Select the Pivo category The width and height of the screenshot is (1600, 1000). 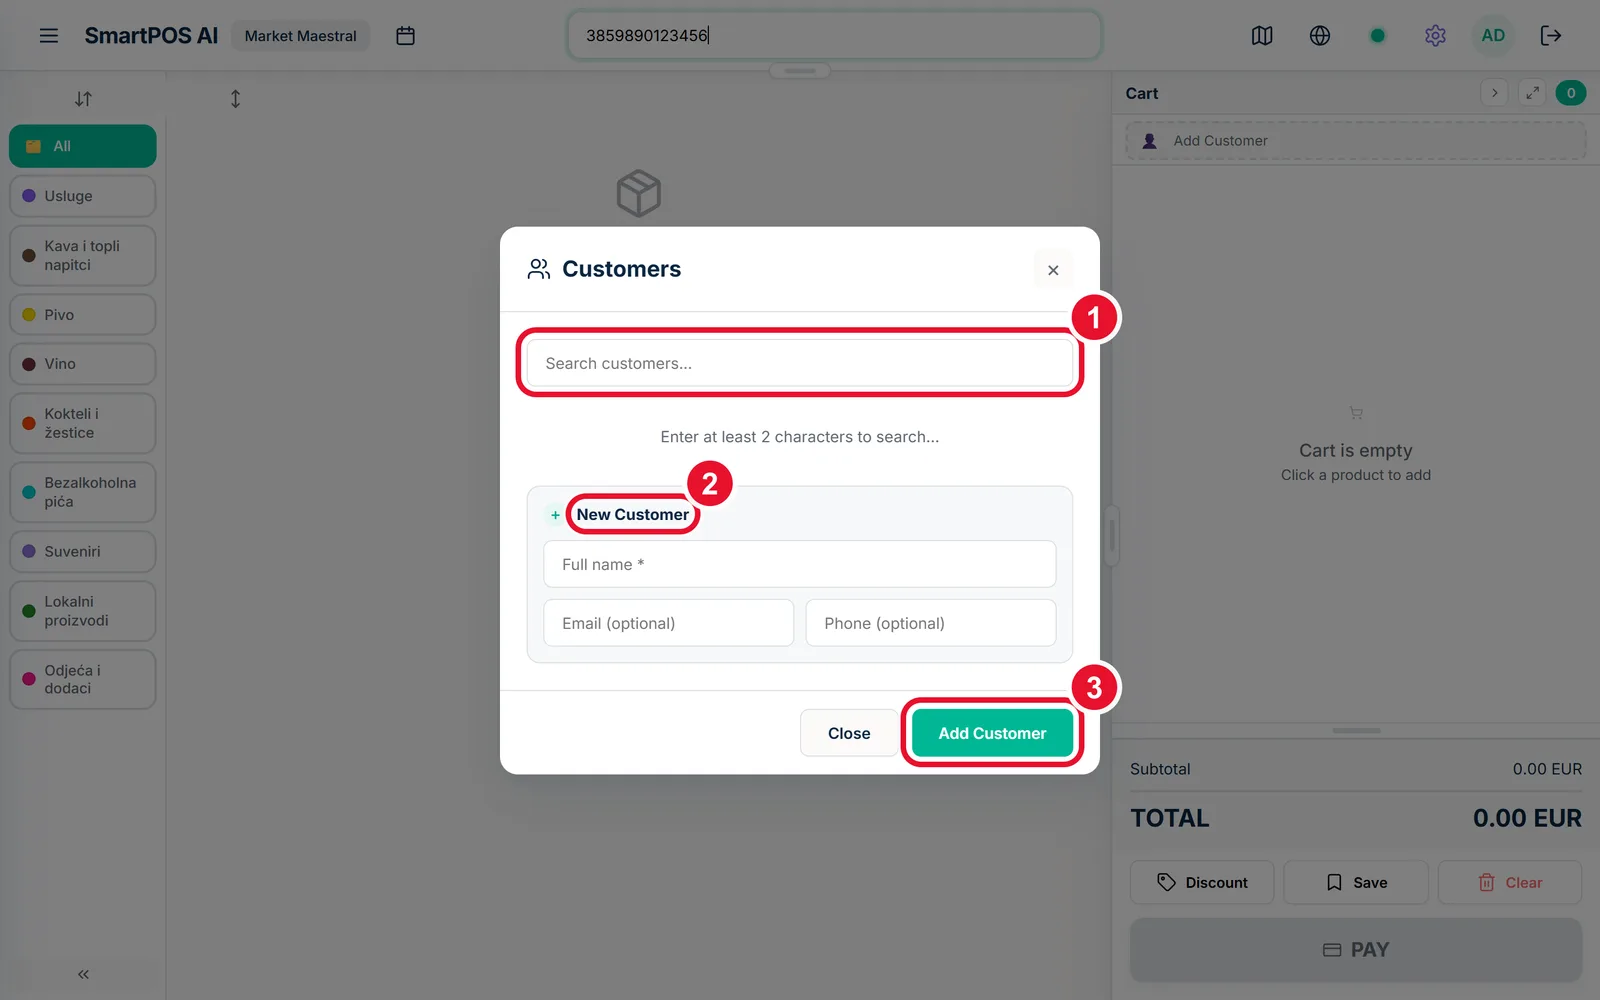coord(83,315)
